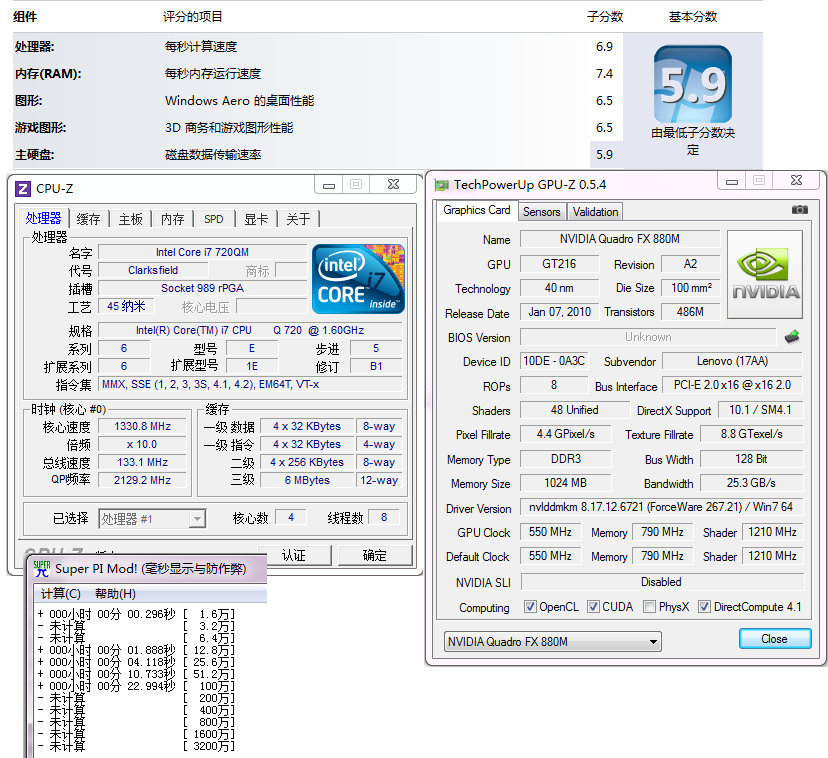Open the 显卡 tab in CPU-Z
The width and height of the screenshot is (828, 758).
click(256, 219)
